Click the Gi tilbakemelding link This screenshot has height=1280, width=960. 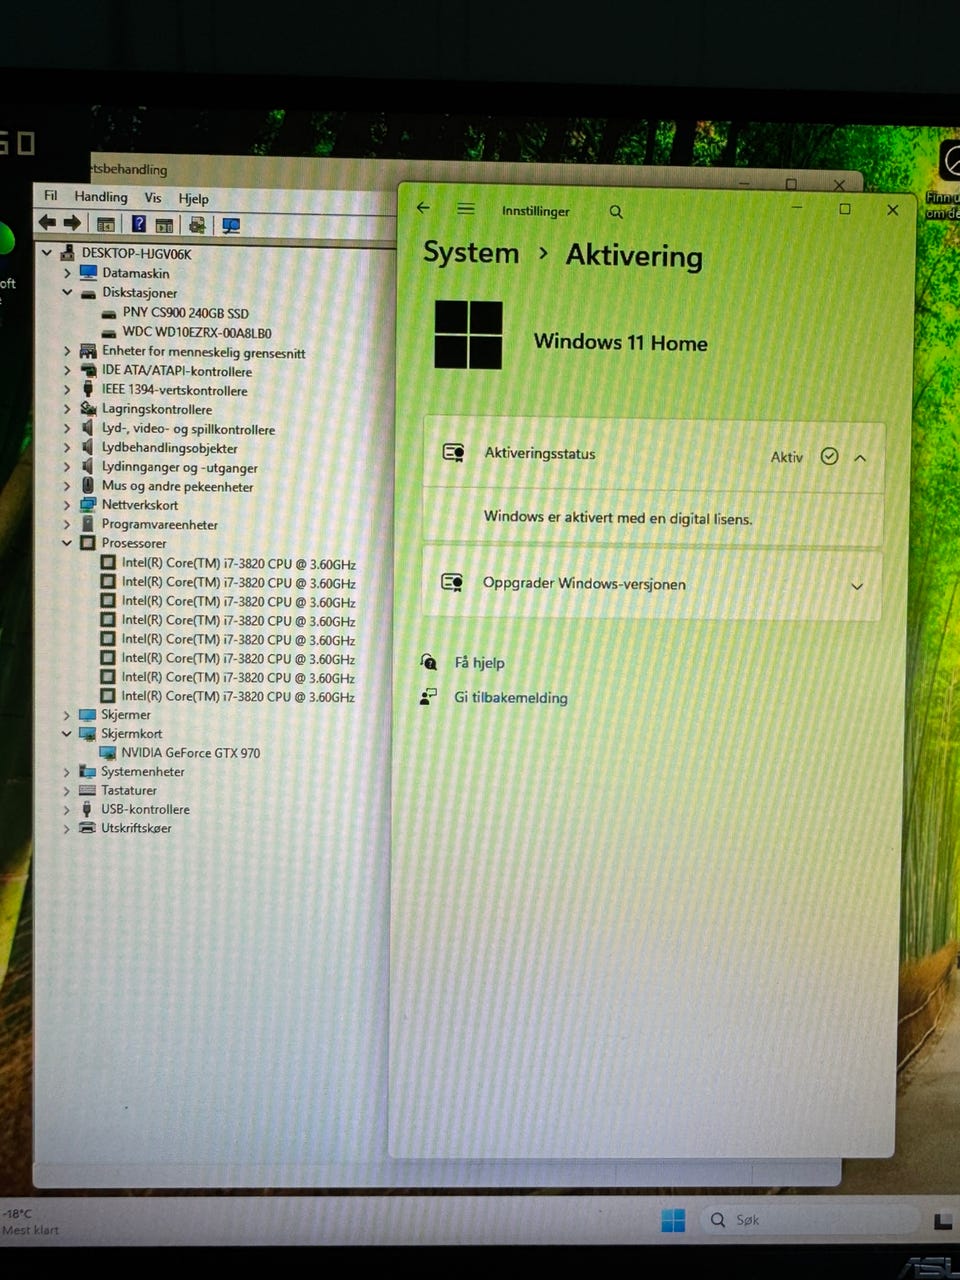511,697
